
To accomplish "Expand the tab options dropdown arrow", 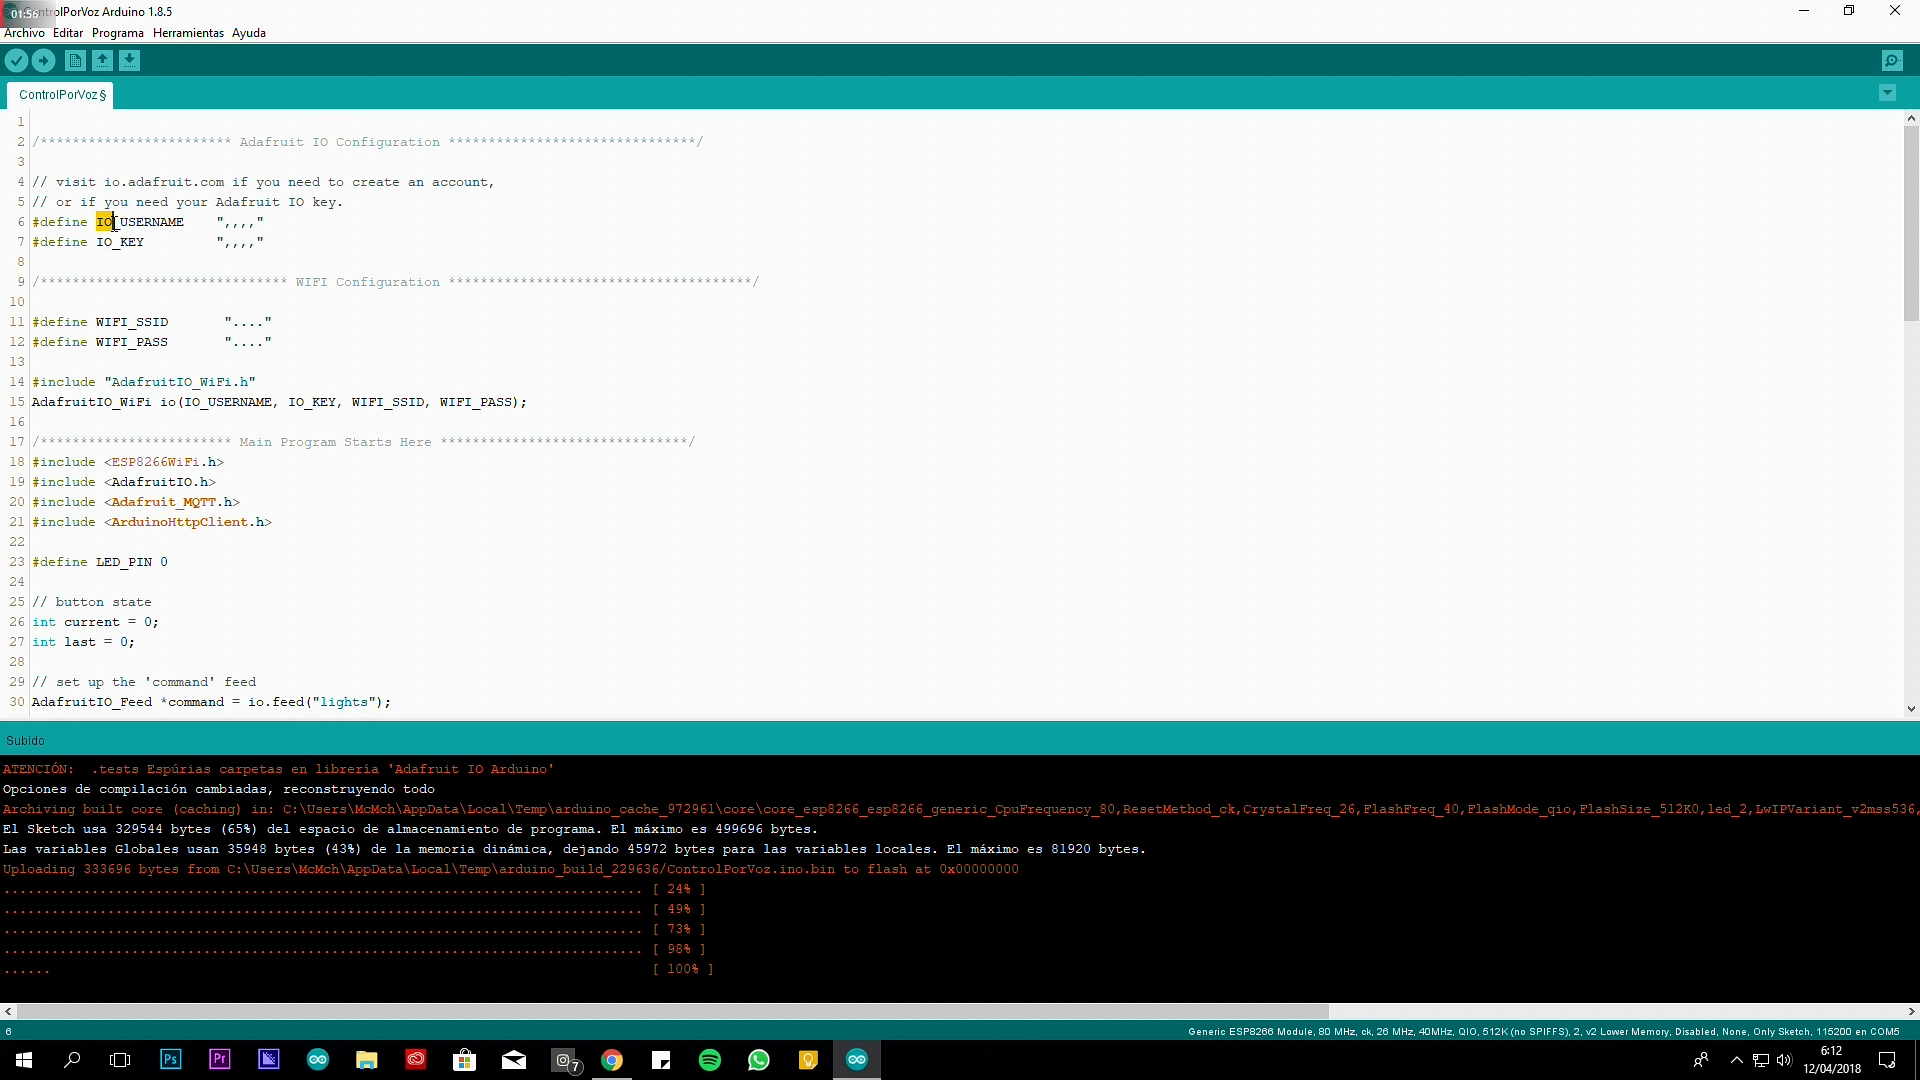I will (1887, 92).
